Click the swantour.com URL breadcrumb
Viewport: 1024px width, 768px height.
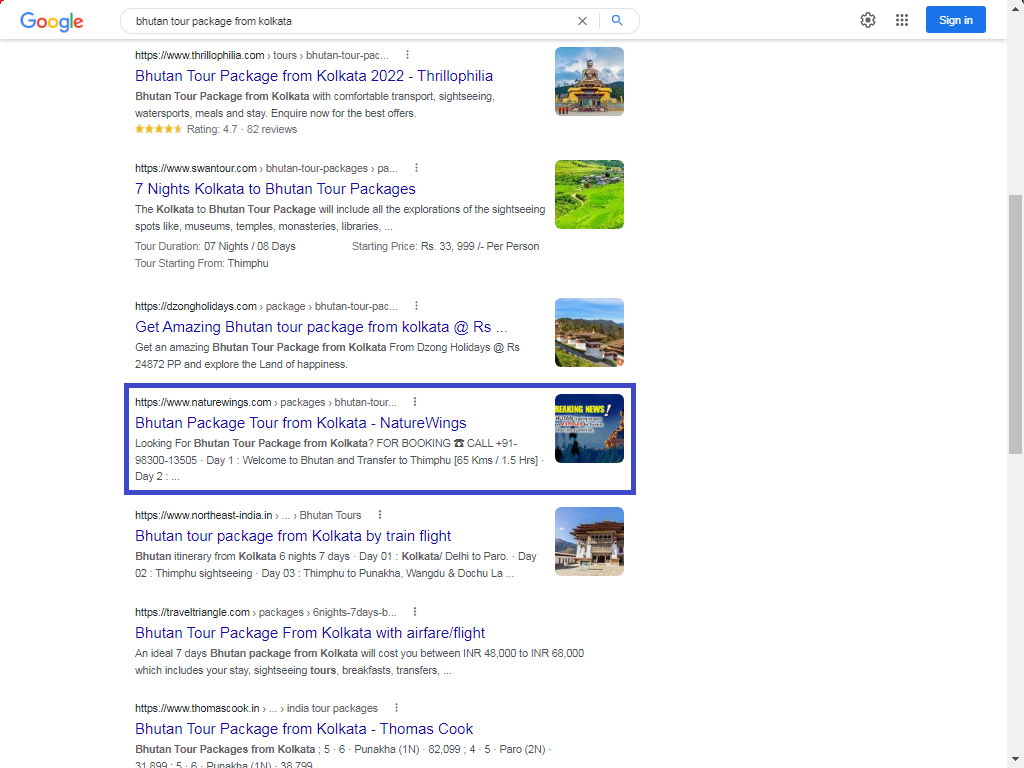[266, 168]
